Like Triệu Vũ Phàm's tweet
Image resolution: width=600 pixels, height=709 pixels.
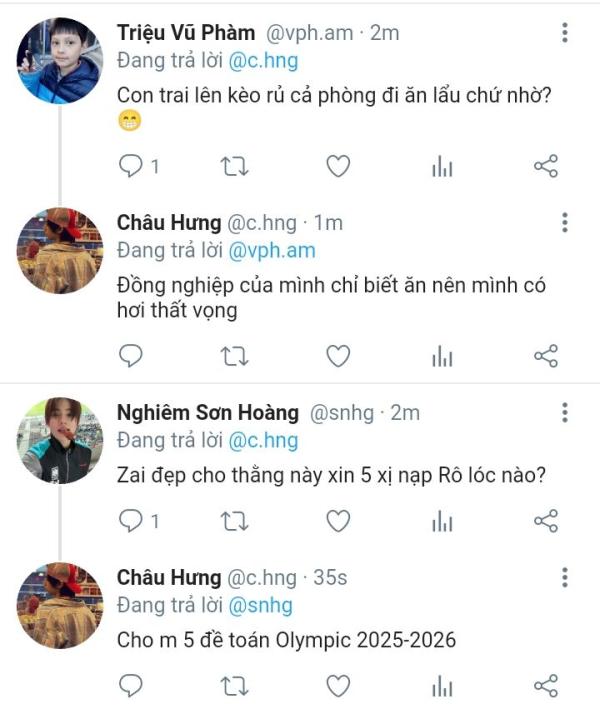(x=338, y=167)
